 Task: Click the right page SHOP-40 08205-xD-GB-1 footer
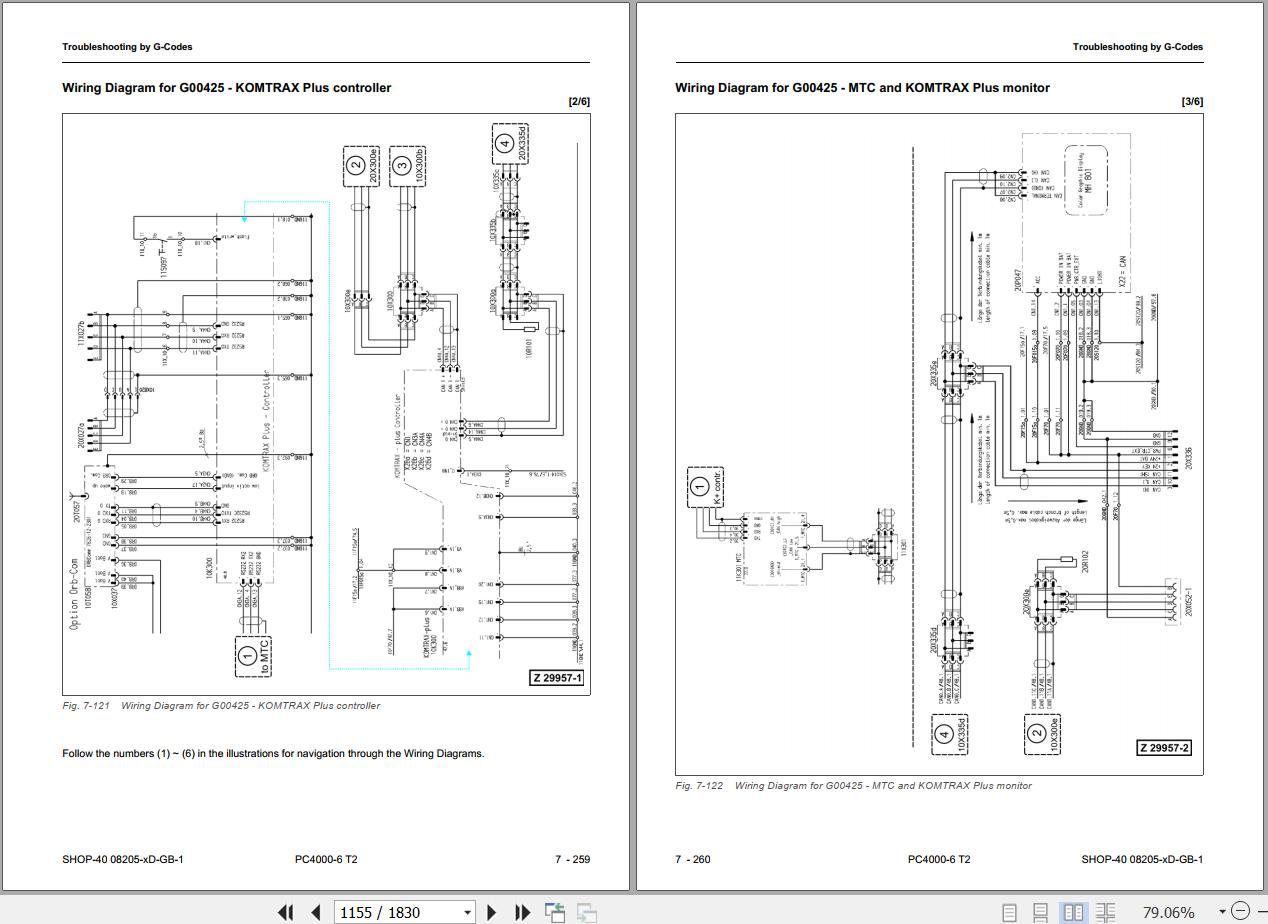pyautogui.click(x=1142, y=859)
